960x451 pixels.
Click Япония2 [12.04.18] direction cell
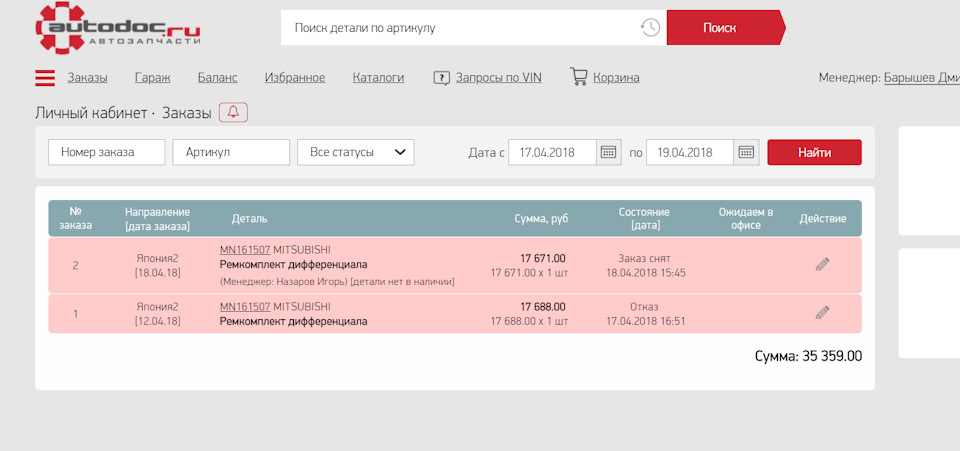(157, 313)
